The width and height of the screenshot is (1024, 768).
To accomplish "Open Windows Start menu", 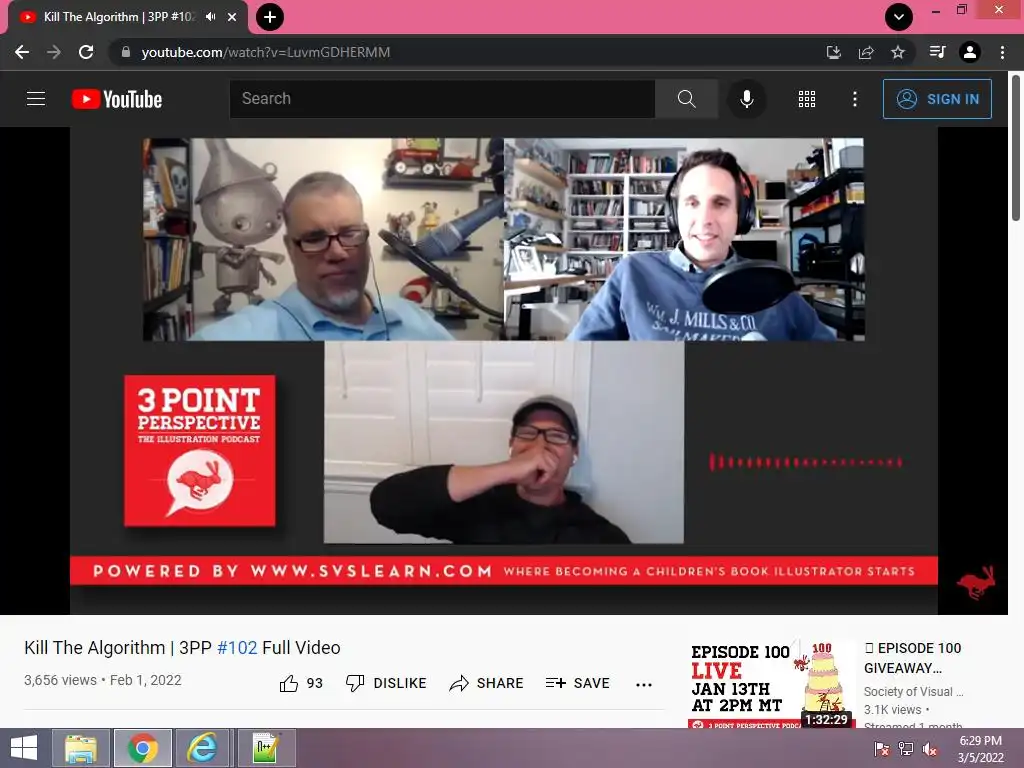I will (24, 748).
